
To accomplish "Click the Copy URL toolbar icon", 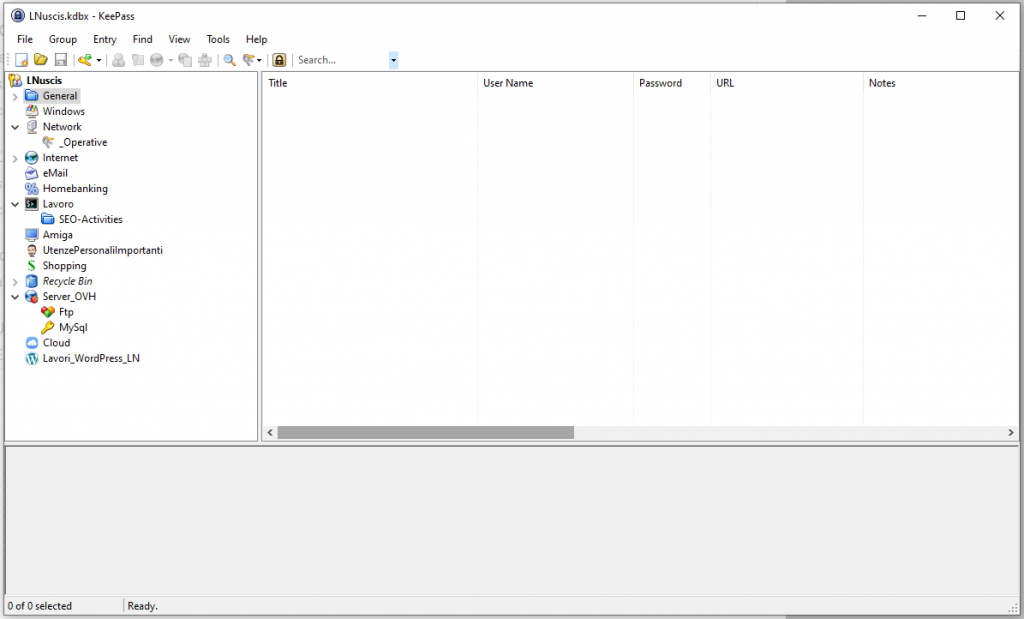I will pyautogui.click(x=185, y=60).
